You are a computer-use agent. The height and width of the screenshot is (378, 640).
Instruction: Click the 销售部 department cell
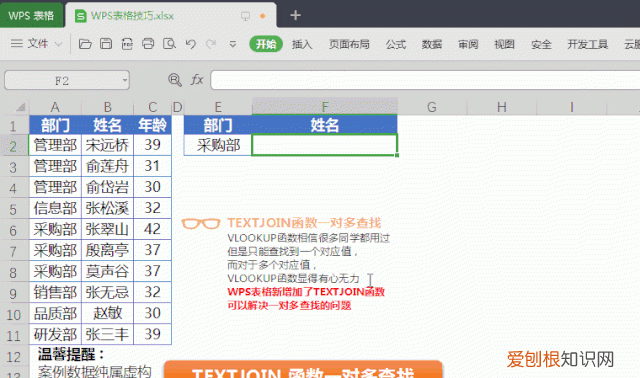click(x=55, y=292)
